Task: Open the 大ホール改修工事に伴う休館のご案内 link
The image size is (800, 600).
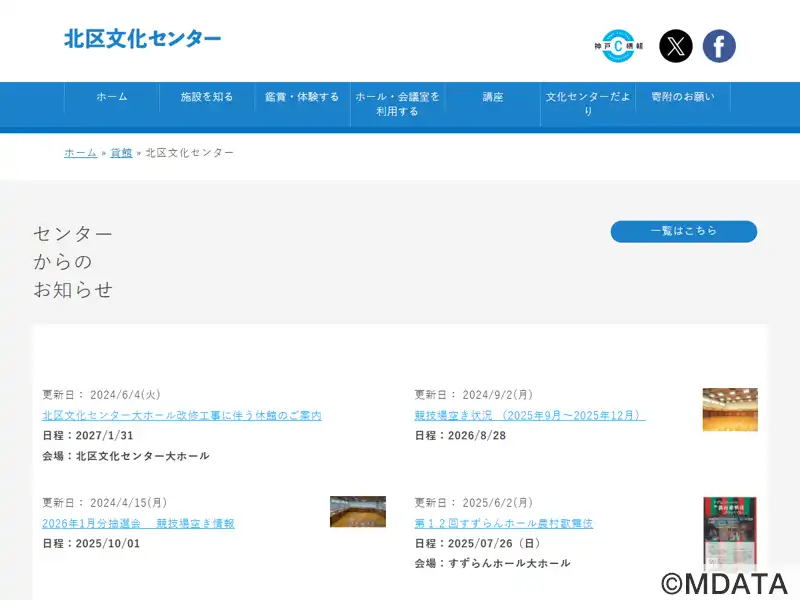Action: [x=182, y=415]
